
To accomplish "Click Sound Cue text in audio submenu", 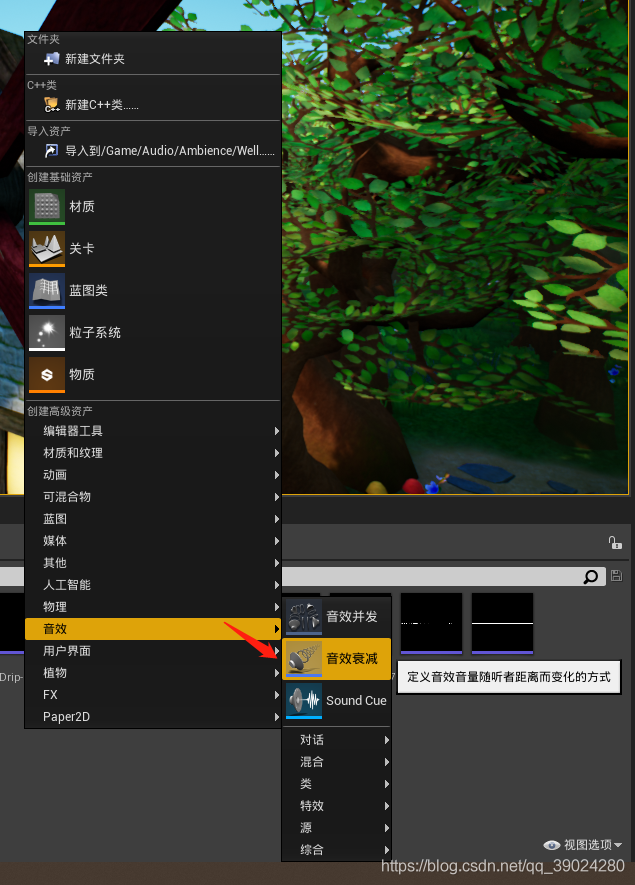I will coord(356,700).
